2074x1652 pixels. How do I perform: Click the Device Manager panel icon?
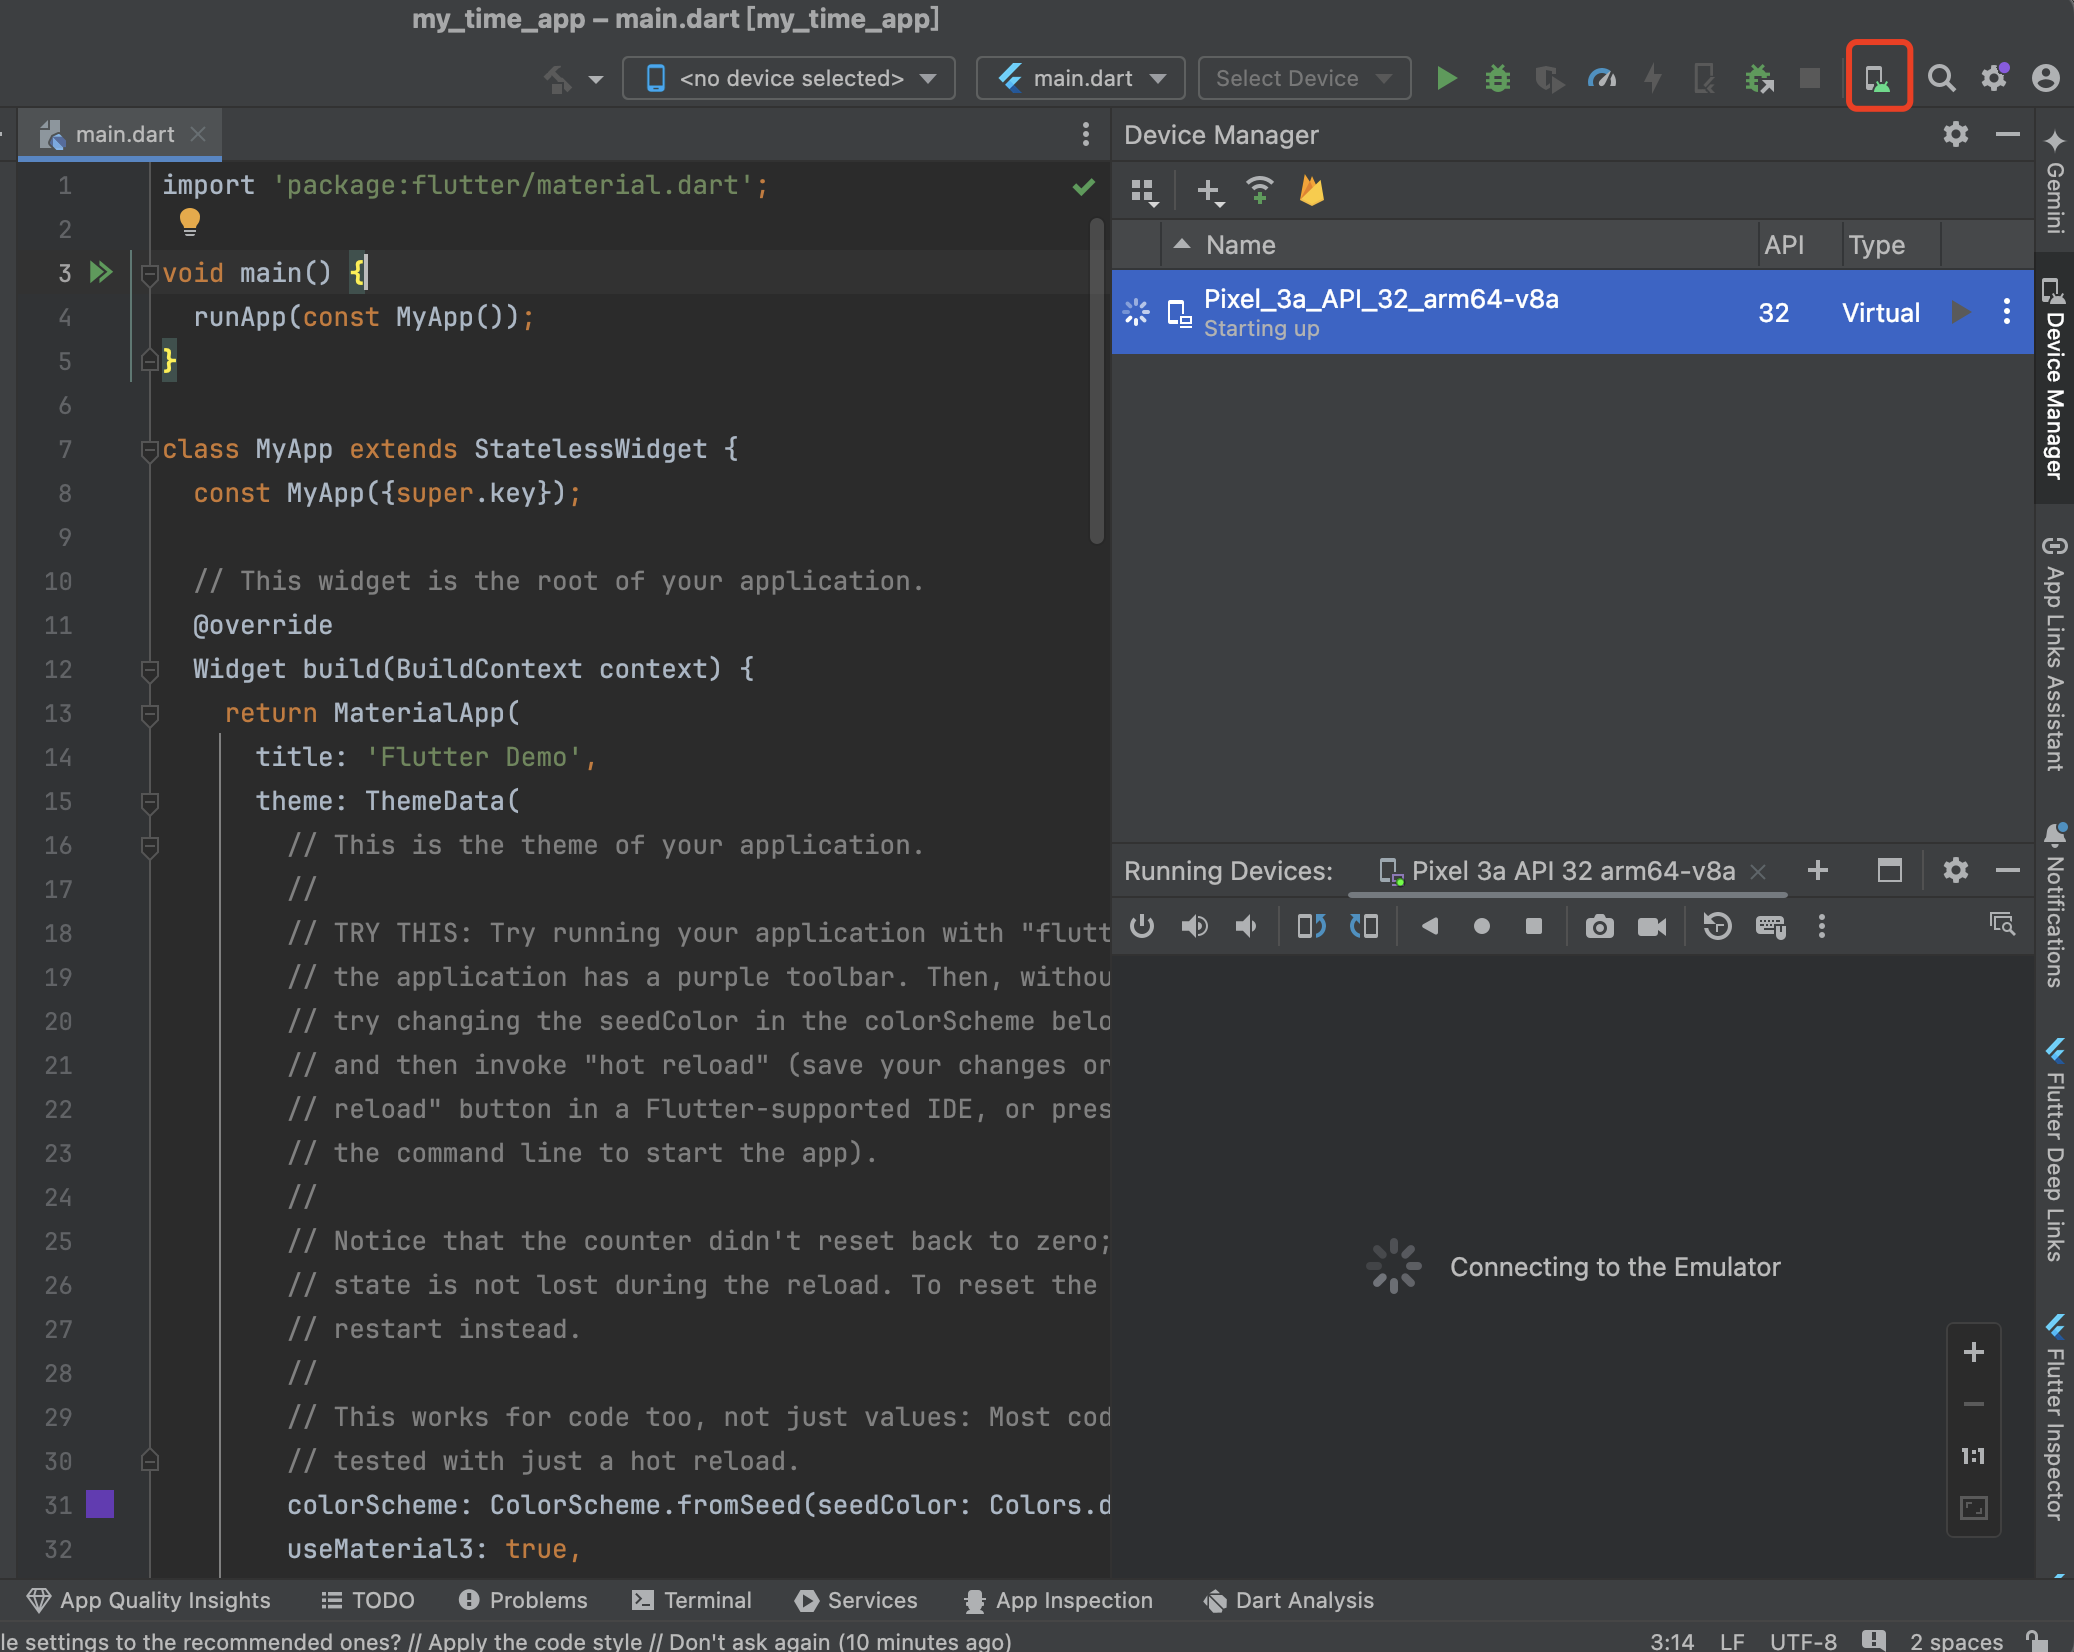[x=1877, y=78]
